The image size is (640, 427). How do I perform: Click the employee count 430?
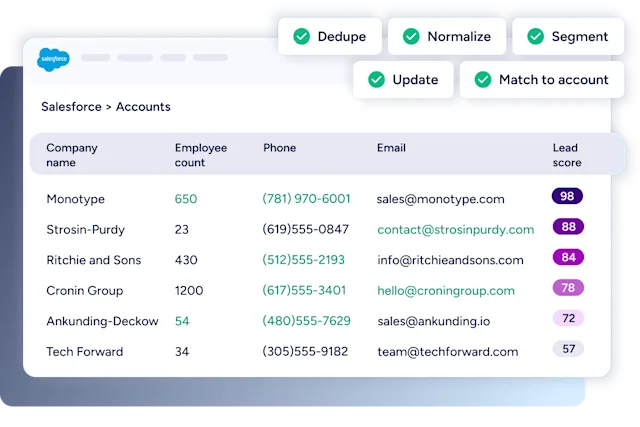(x=186, y=260)
